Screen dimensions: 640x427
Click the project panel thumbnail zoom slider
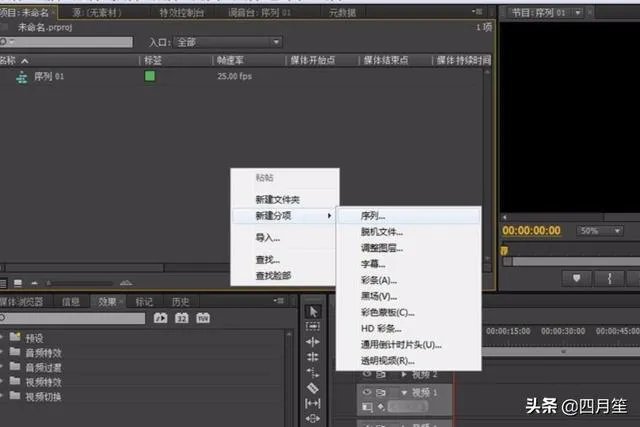coord(80,283)
